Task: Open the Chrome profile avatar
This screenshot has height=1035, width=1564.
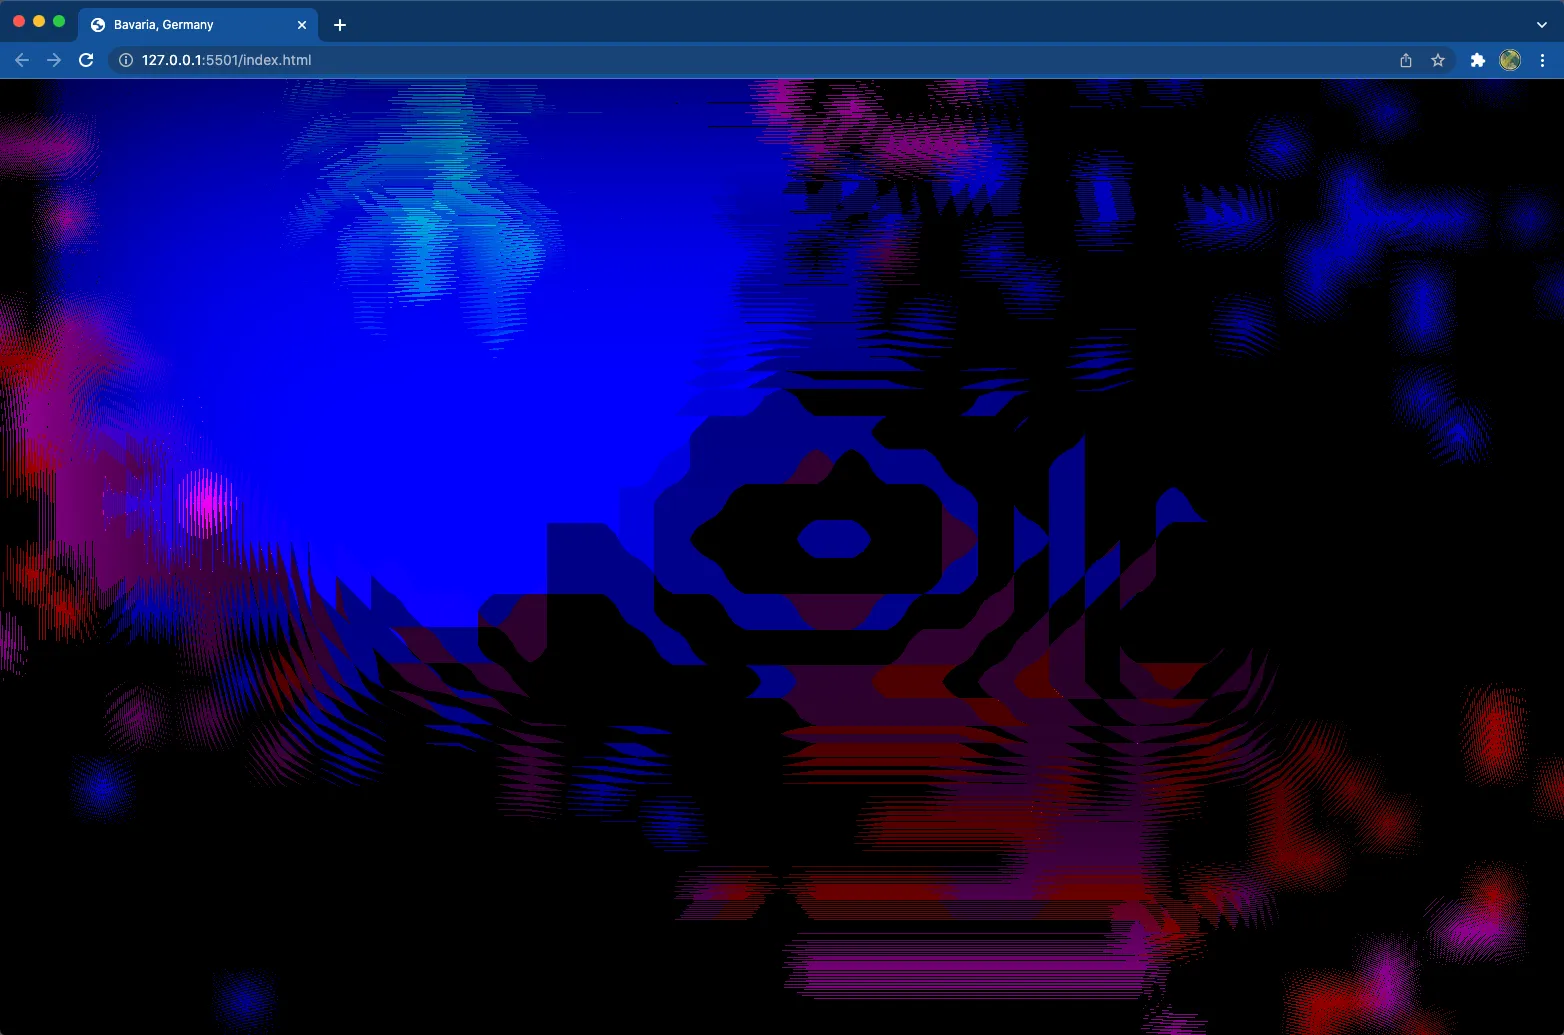Action: (x=1510, y=60)
